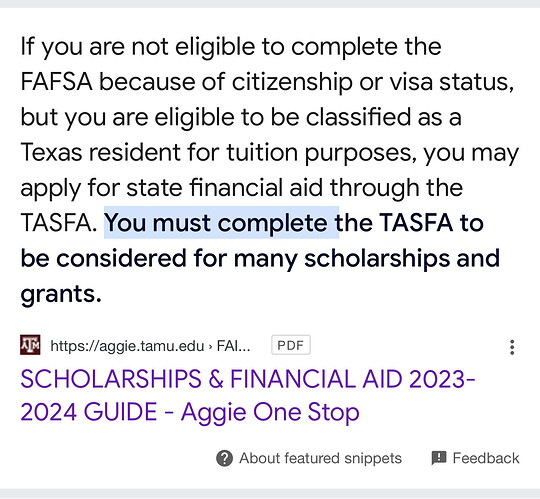Click the Feedback text link

(486, 458)
